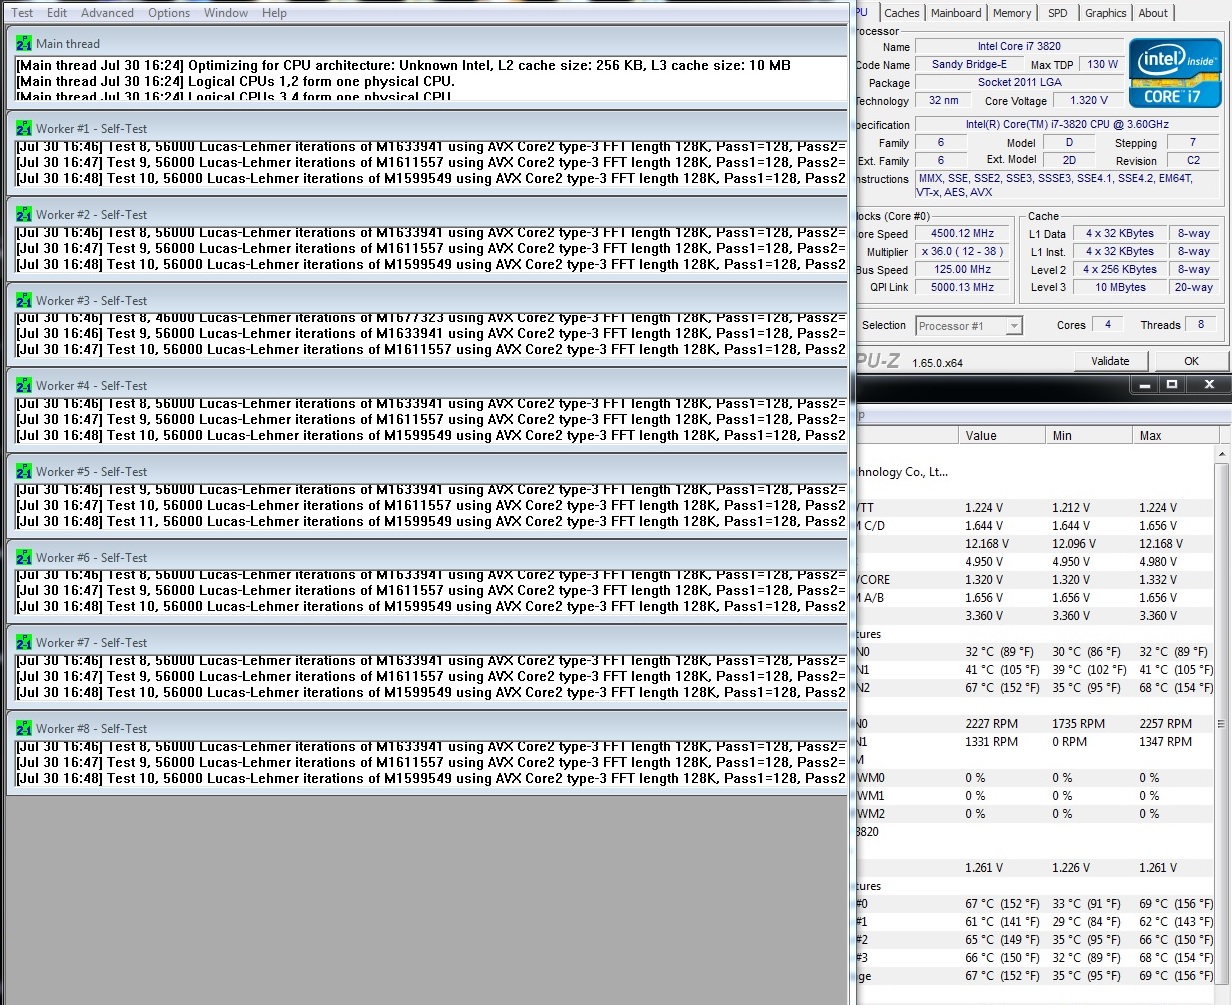This screenshot has width=1232, height=1005.
Task: Switch to the Graphics tab
Action: point(1105,13)
